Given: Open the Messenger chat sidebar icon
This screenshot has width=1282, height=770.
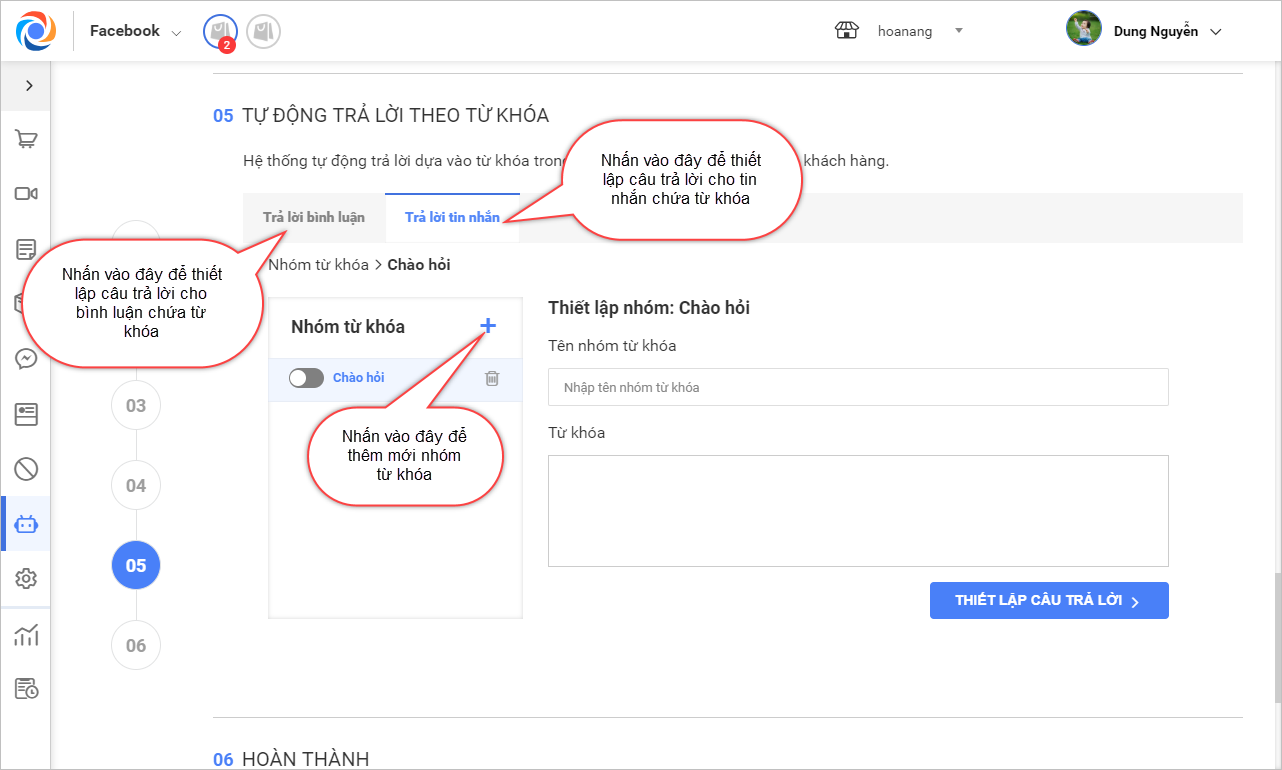Looking at the screenshot, I should (26, 359).
